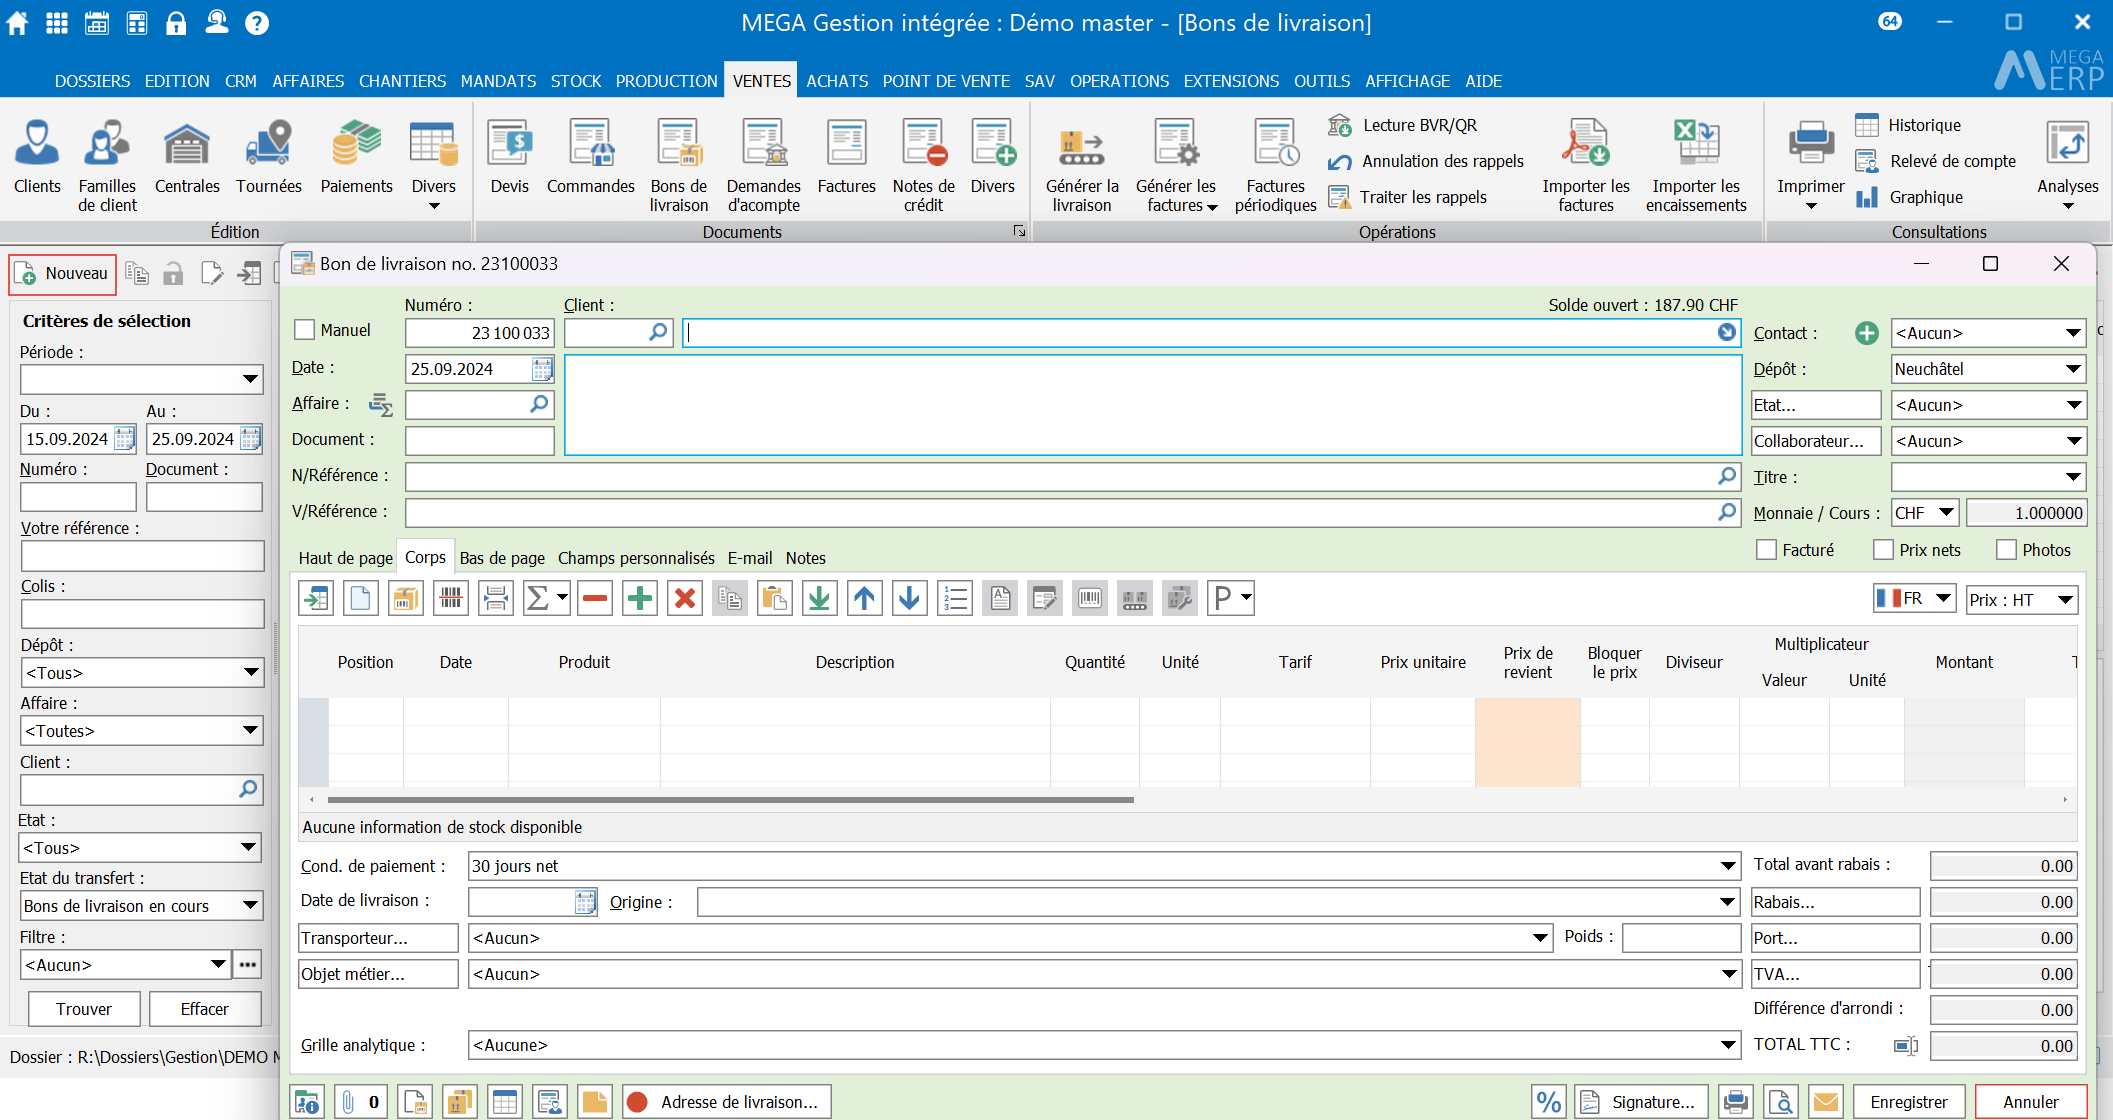Click the print preview magnifier icon at bottom
Image resolution: width=2113 pixels, height=1120 pixels.
point(1781,1102)
